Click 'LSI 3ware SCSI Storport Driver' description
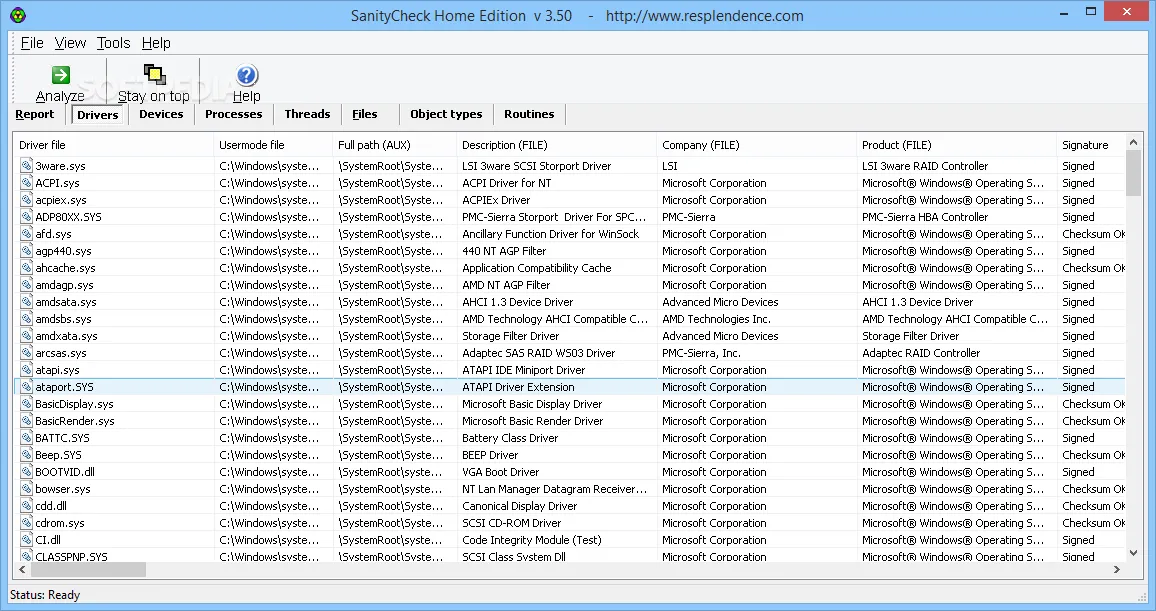The width and height of the screenshot is (1156, 611). pyautogui.click(x=537, y=166)
